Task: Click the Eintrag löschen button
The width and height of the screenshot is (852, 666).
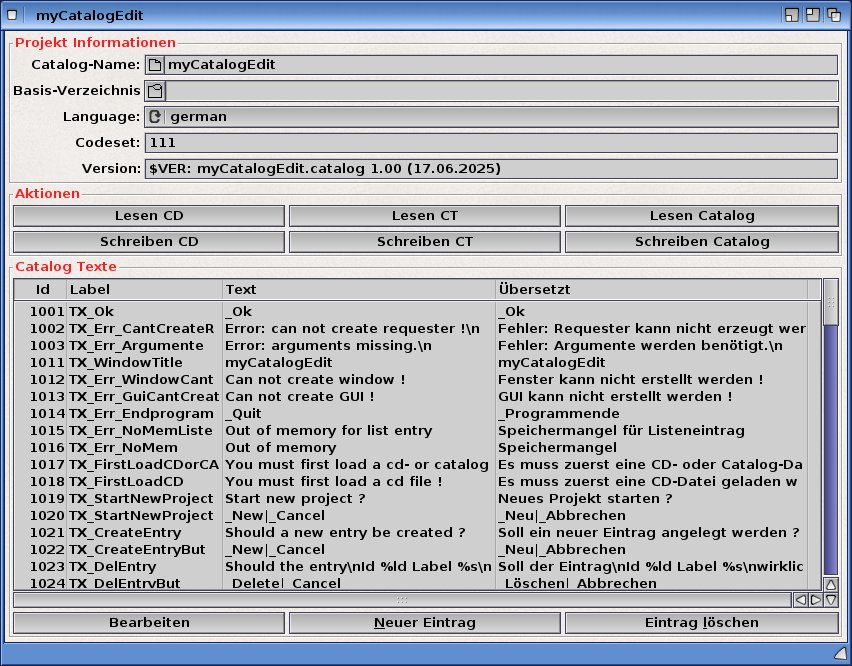Action: [701, 623]
